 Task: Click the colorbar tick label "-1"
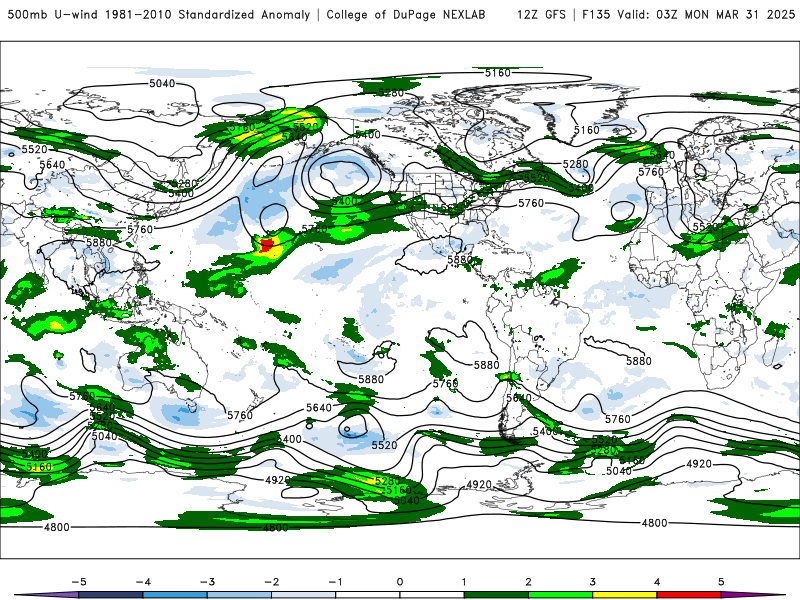point(335,582)
